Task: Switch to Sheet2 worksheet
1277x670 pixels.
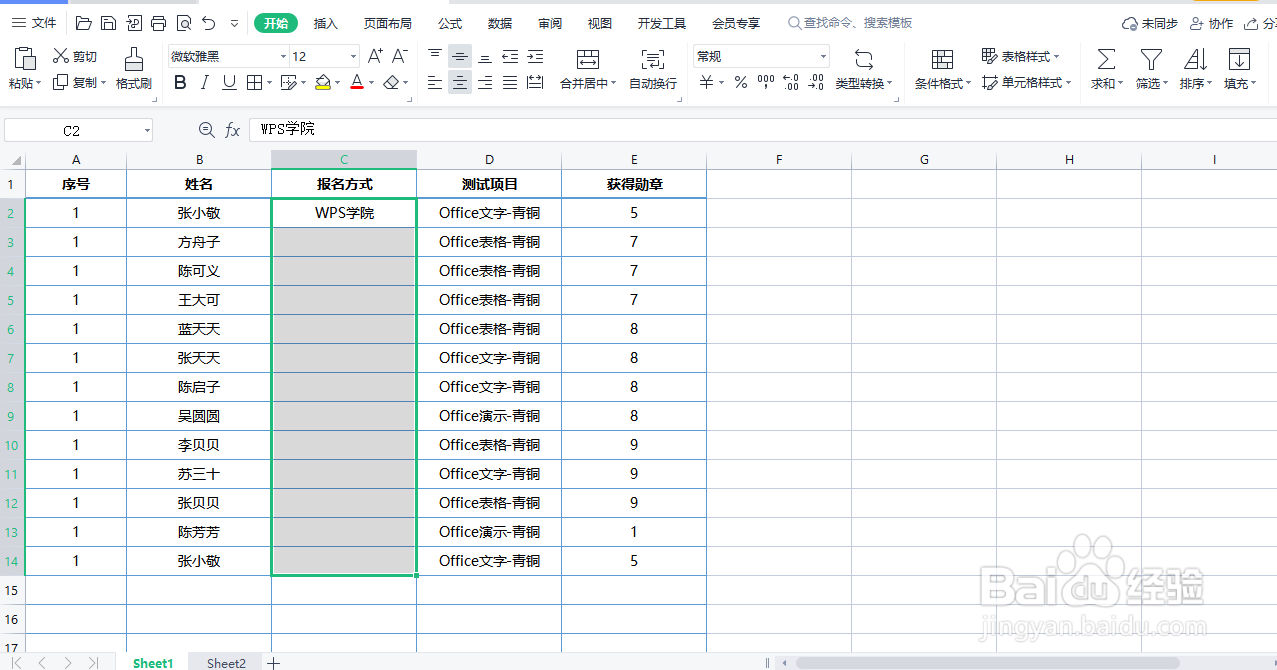Action: point(225,662)
